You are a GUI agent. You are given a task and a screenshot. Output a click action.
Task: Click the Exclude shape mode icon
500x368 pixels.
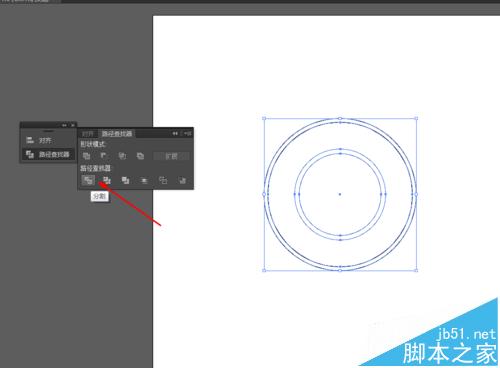click(140, 156)
